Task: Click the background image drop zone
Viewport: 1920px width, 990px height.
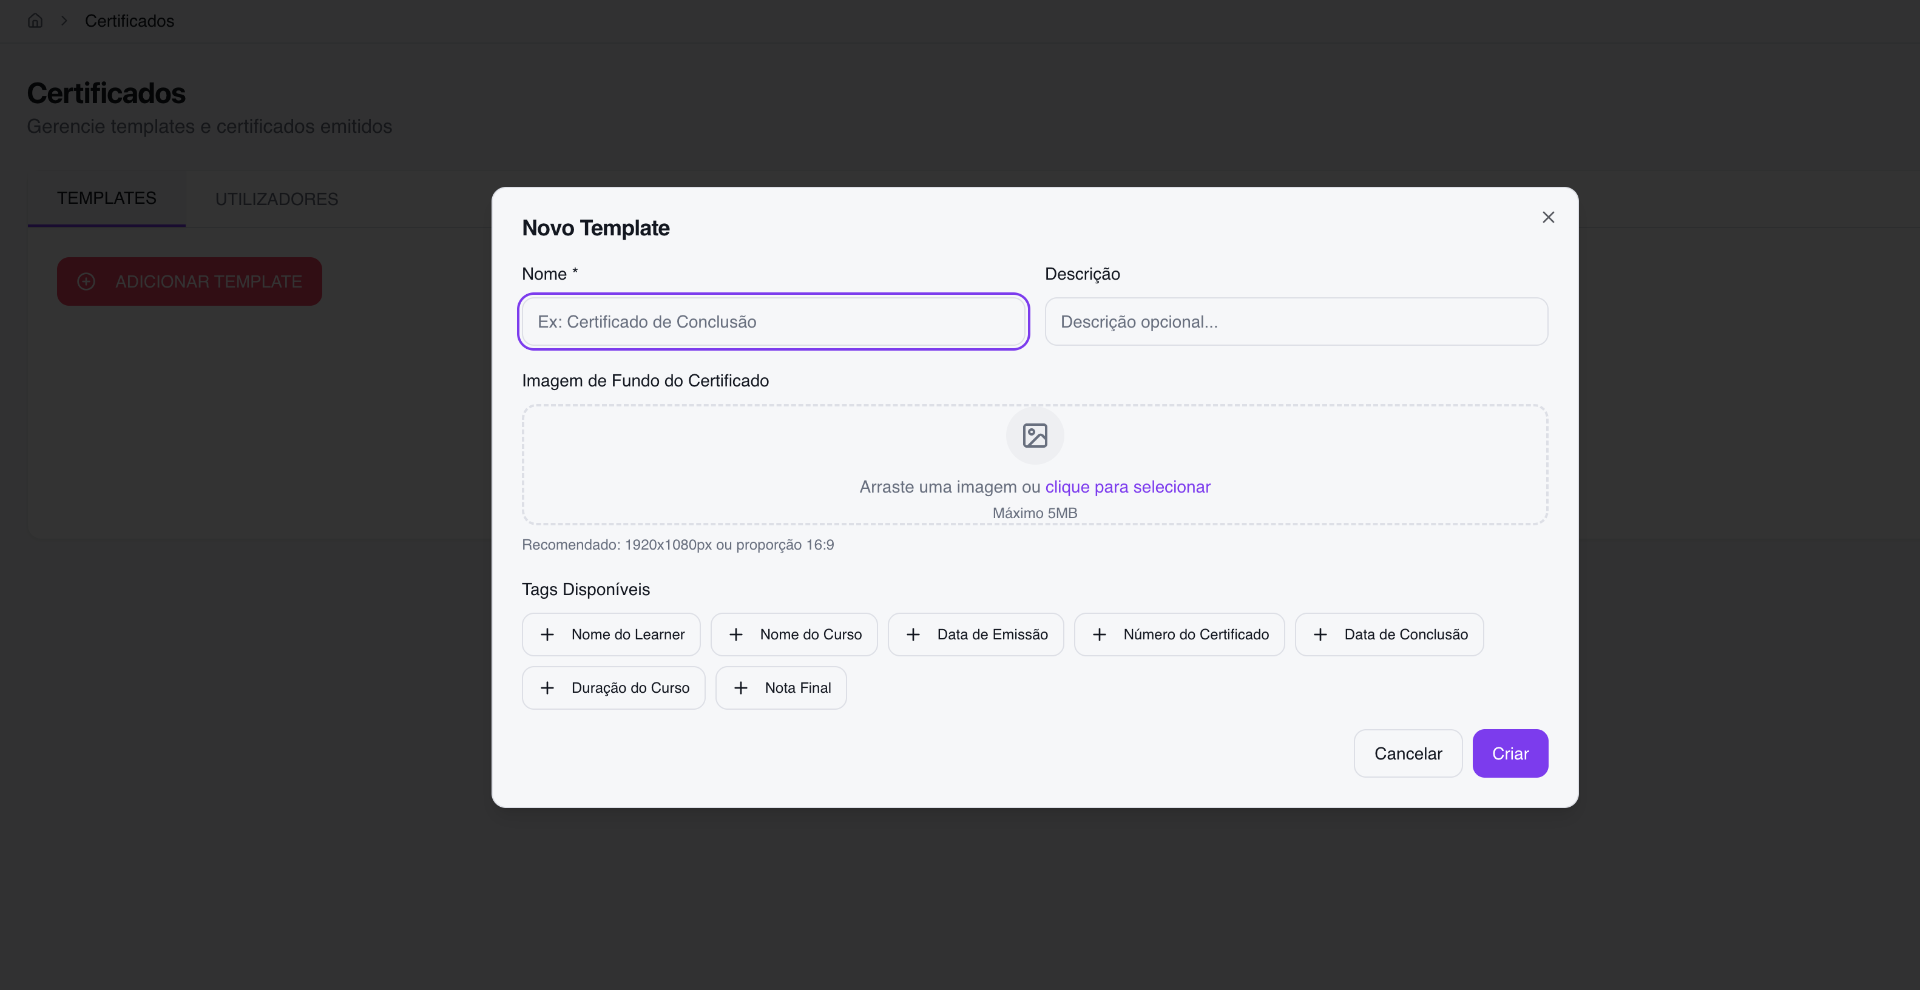Action: 1035,465
